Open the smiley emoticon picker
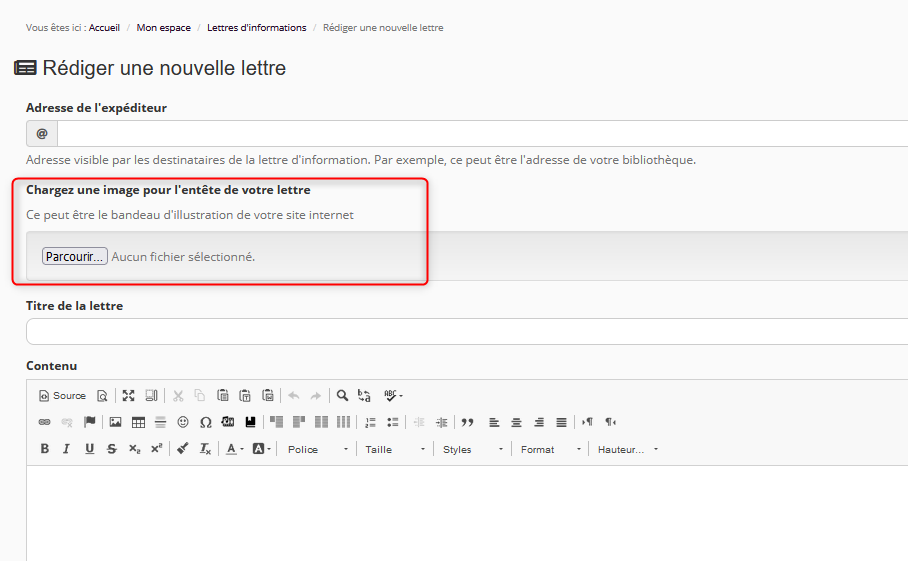Screen dimensions: 908x561 tap(183, 422)
